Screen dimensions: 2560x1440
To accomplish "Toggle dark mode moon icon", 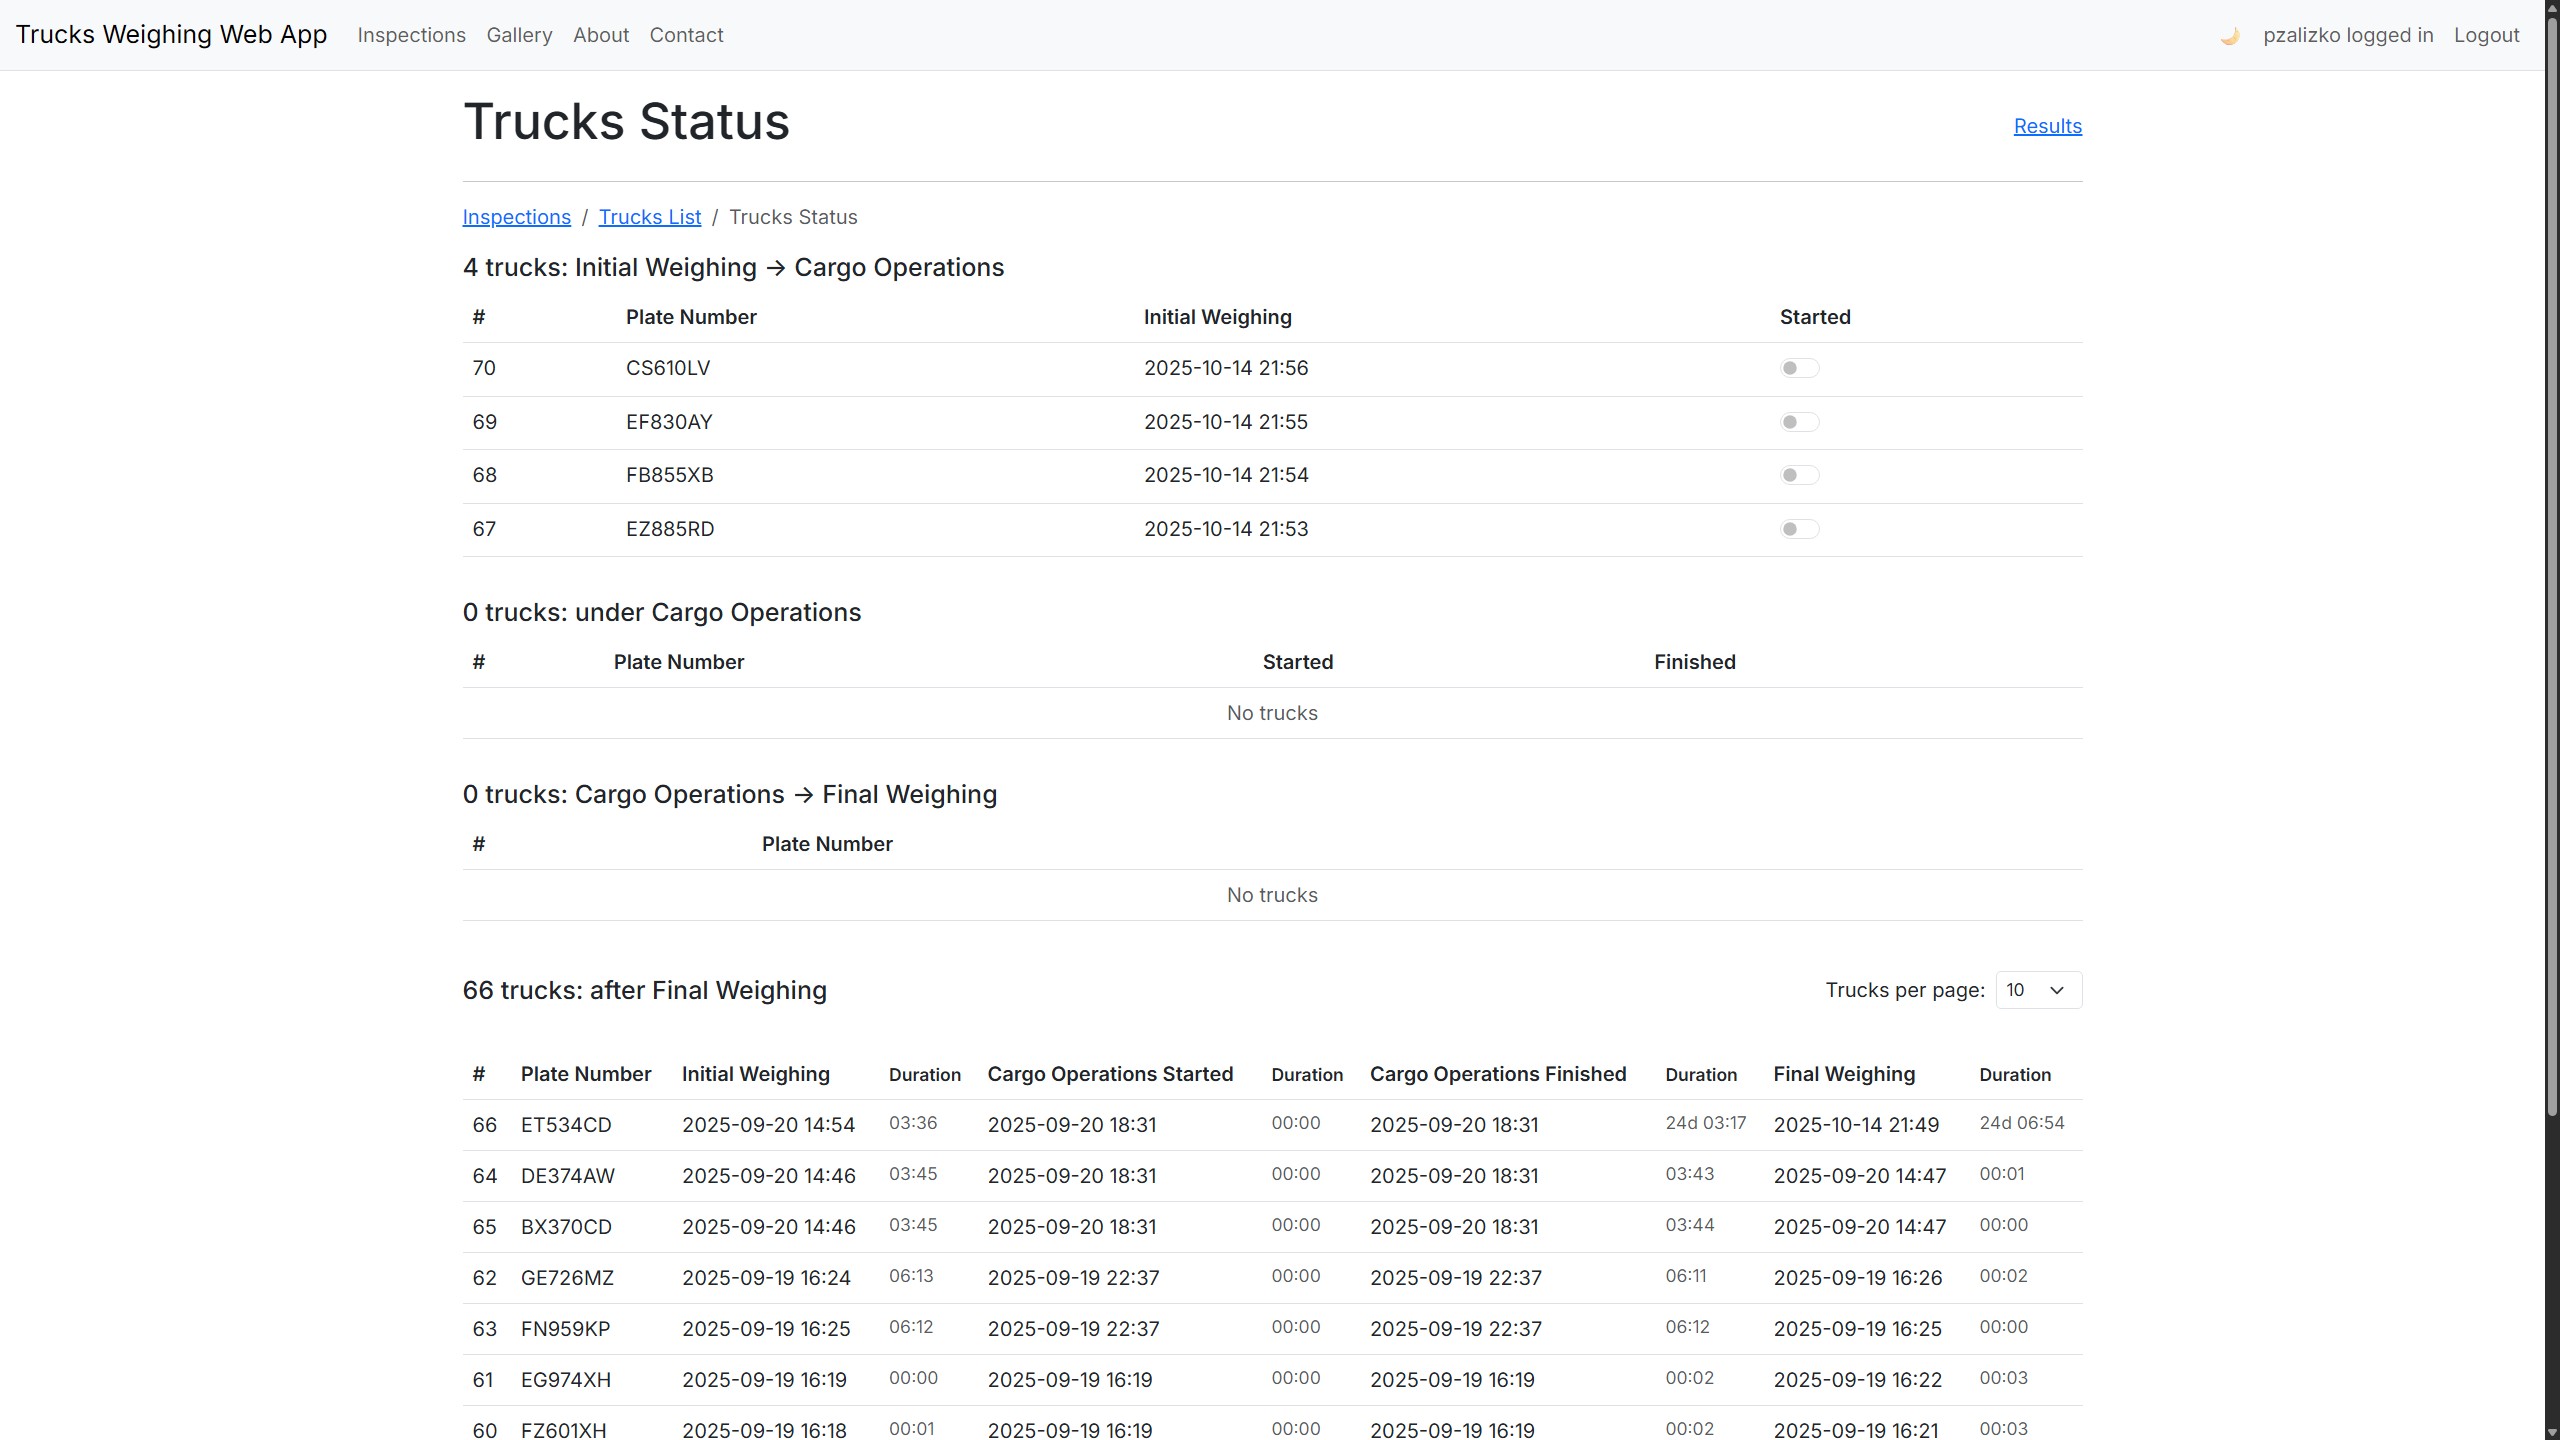I will (2229, 36).
